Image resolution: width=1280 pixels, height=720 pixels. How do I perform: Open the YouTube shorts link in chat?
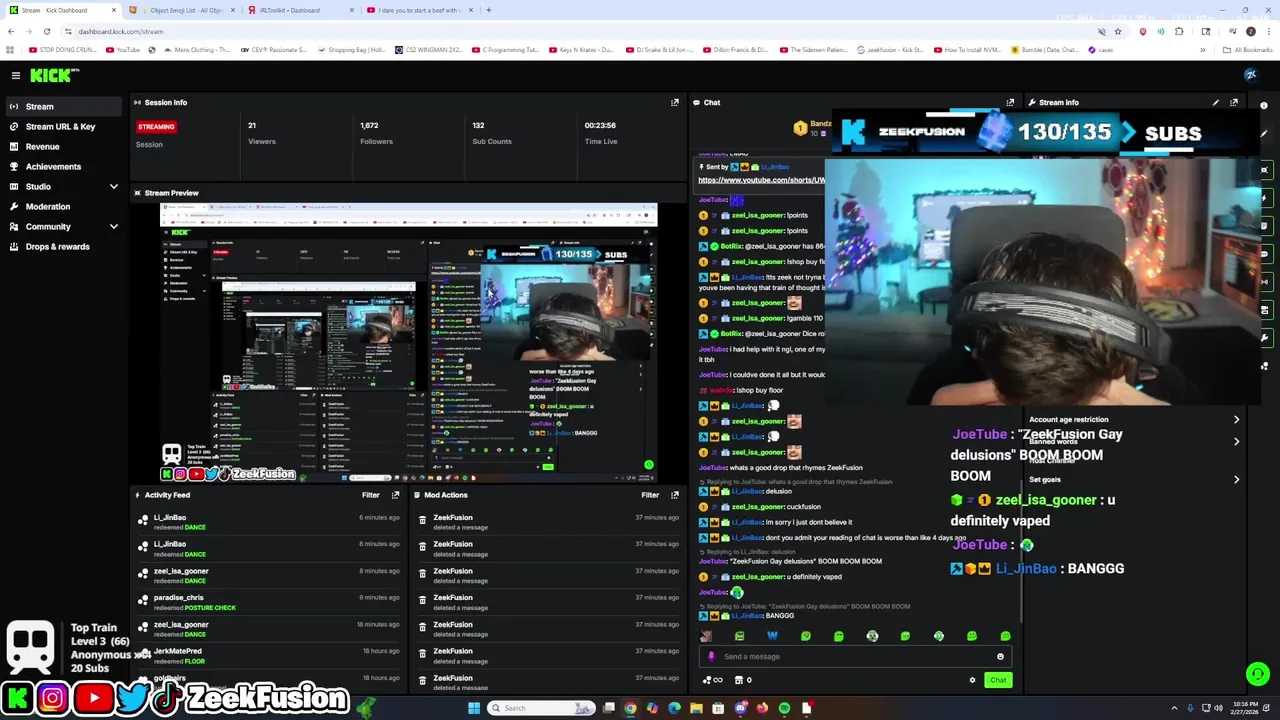[761, 180]
